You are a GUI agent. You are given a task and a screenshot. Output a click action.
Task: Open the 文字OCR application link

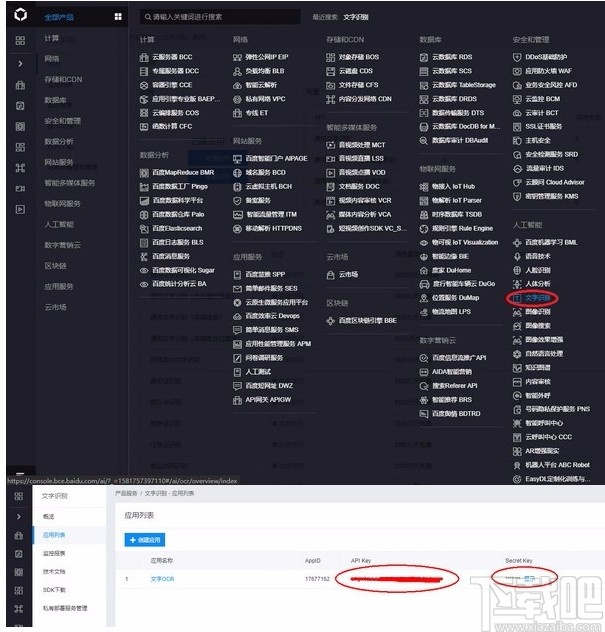click(162, 579)
